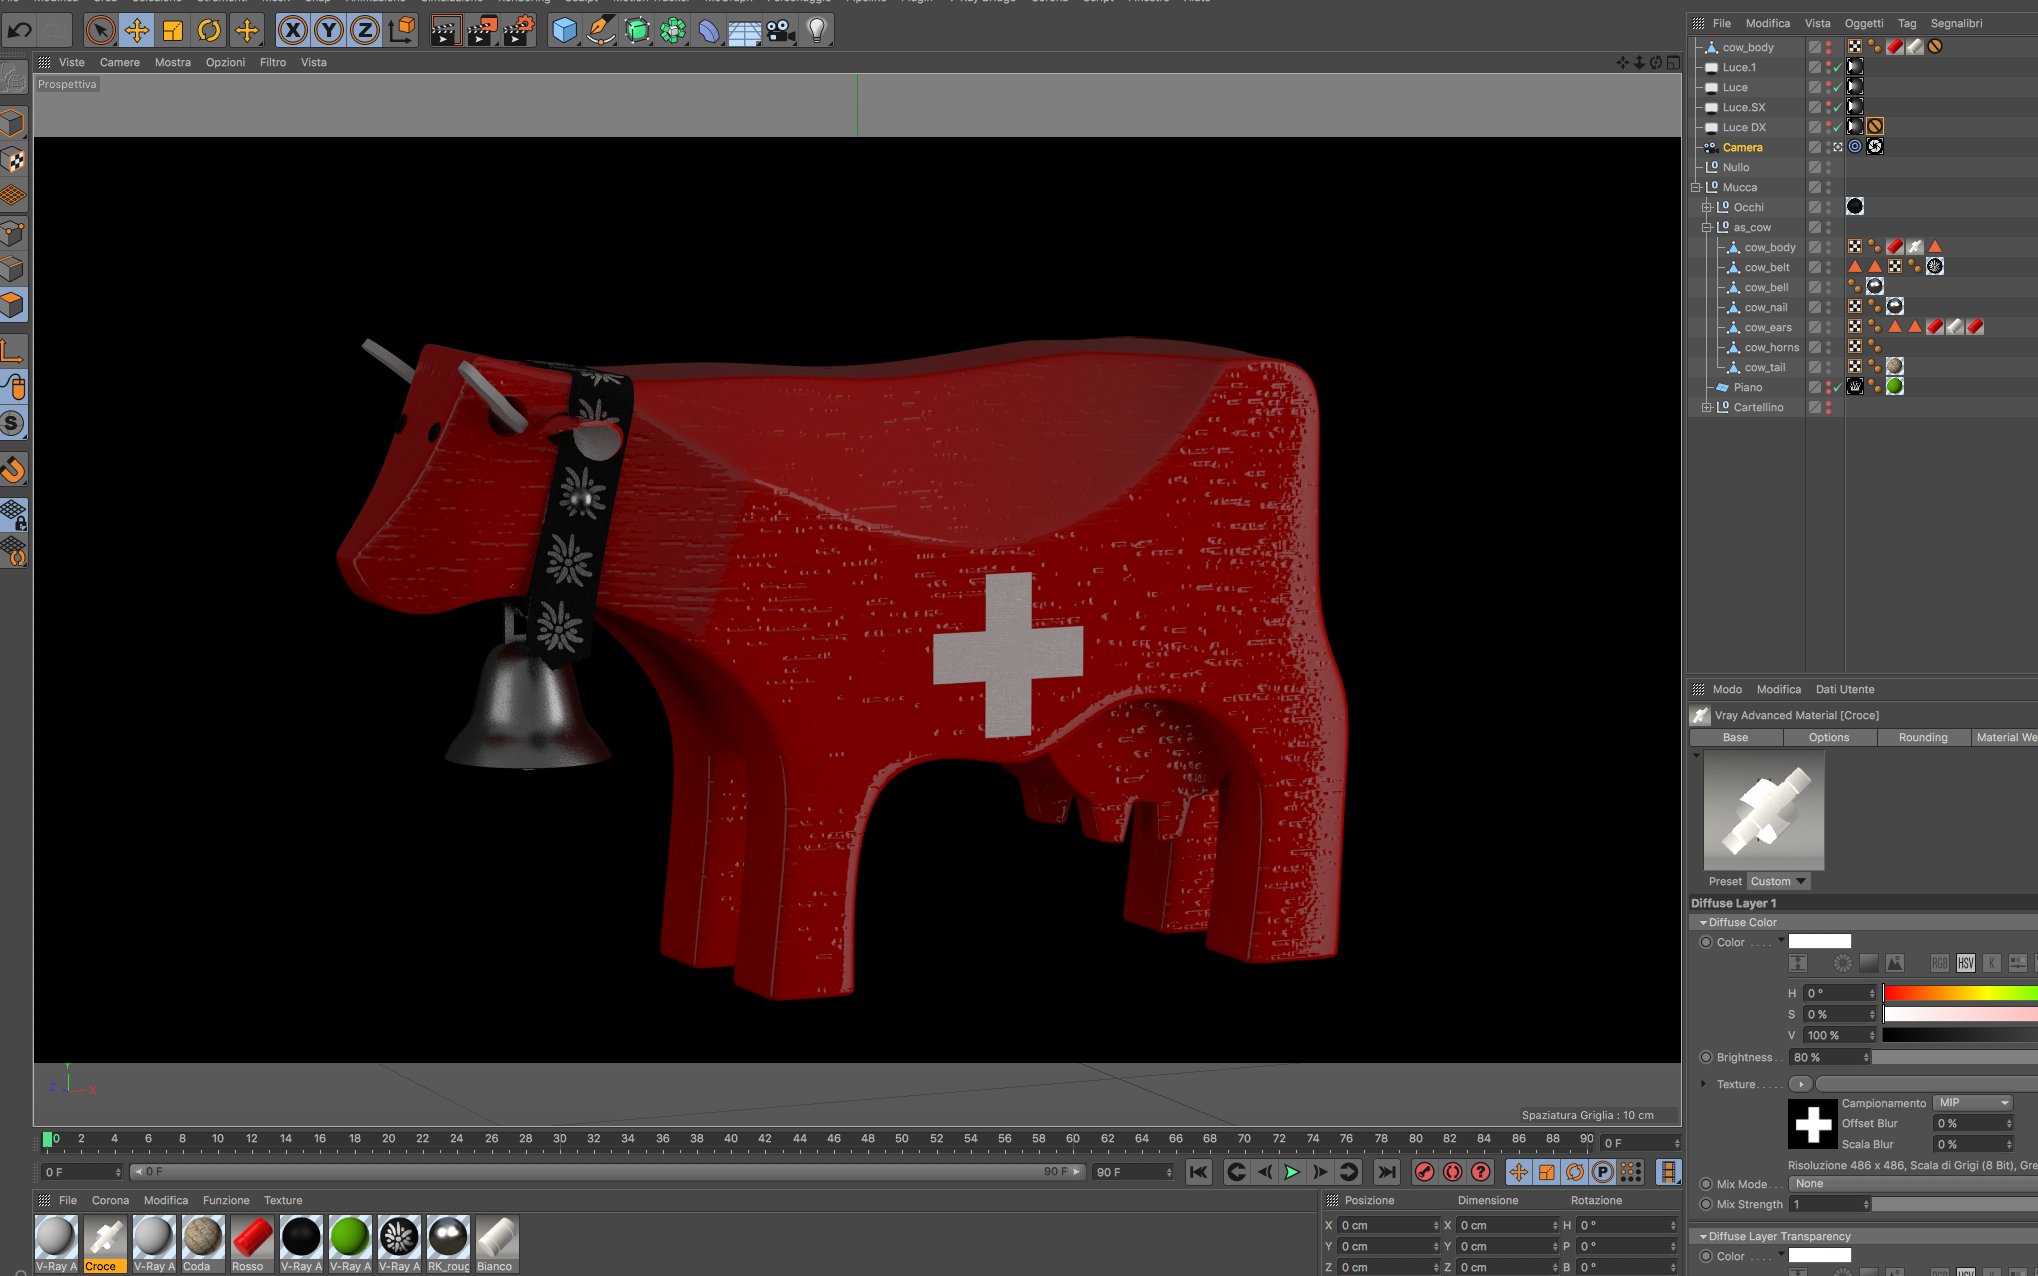Image resolution: width=2038 pixels, height=1276 pixels.
Task: Toggle the X axis lock
Action: 292,30
